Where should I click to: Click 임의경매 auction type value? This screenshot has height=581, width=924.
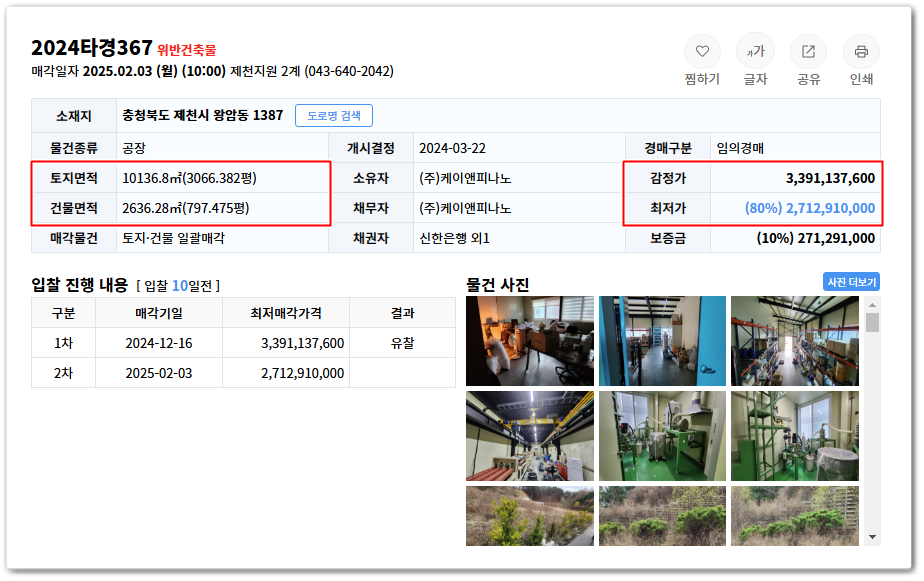[x=740, y=148]
